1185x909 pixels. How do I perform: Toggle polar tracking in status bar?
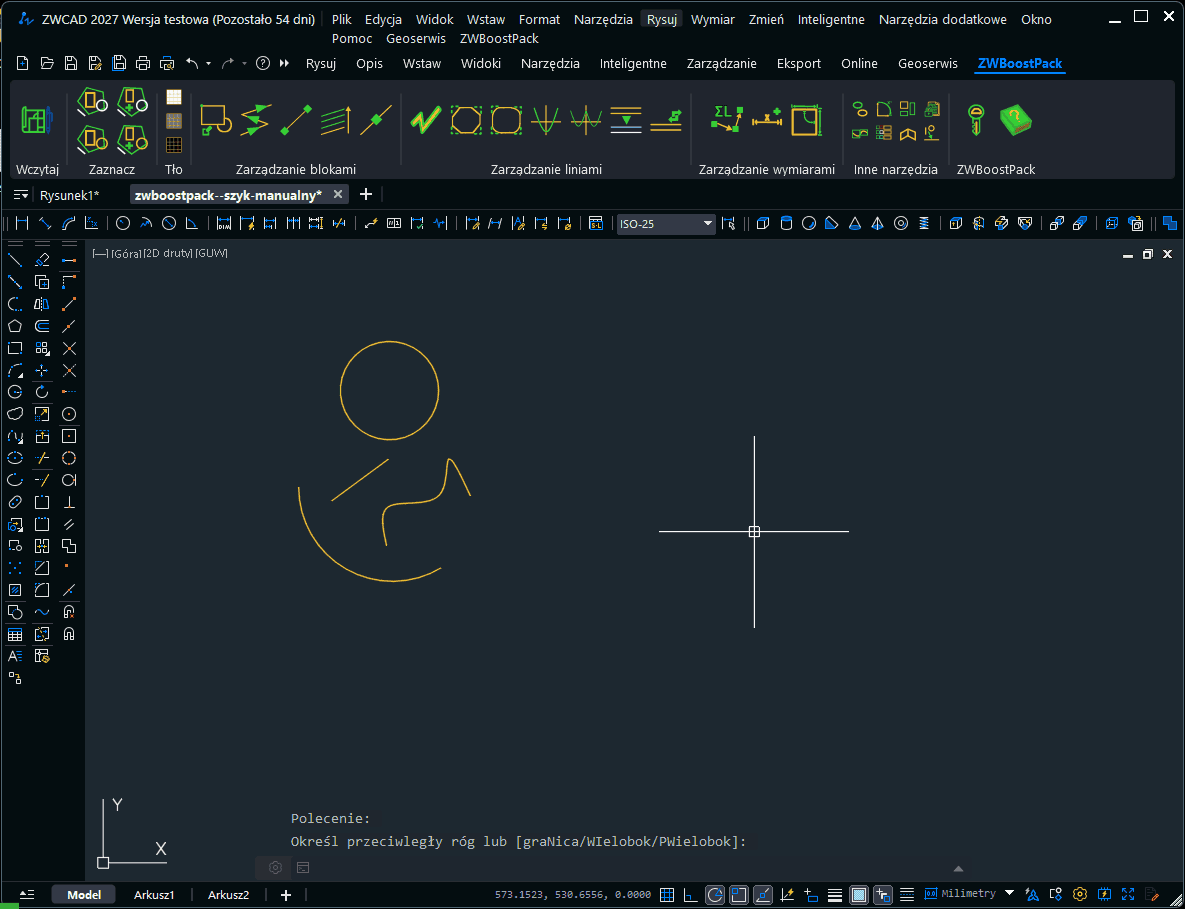pyautogui.click(x=715, y=894)
